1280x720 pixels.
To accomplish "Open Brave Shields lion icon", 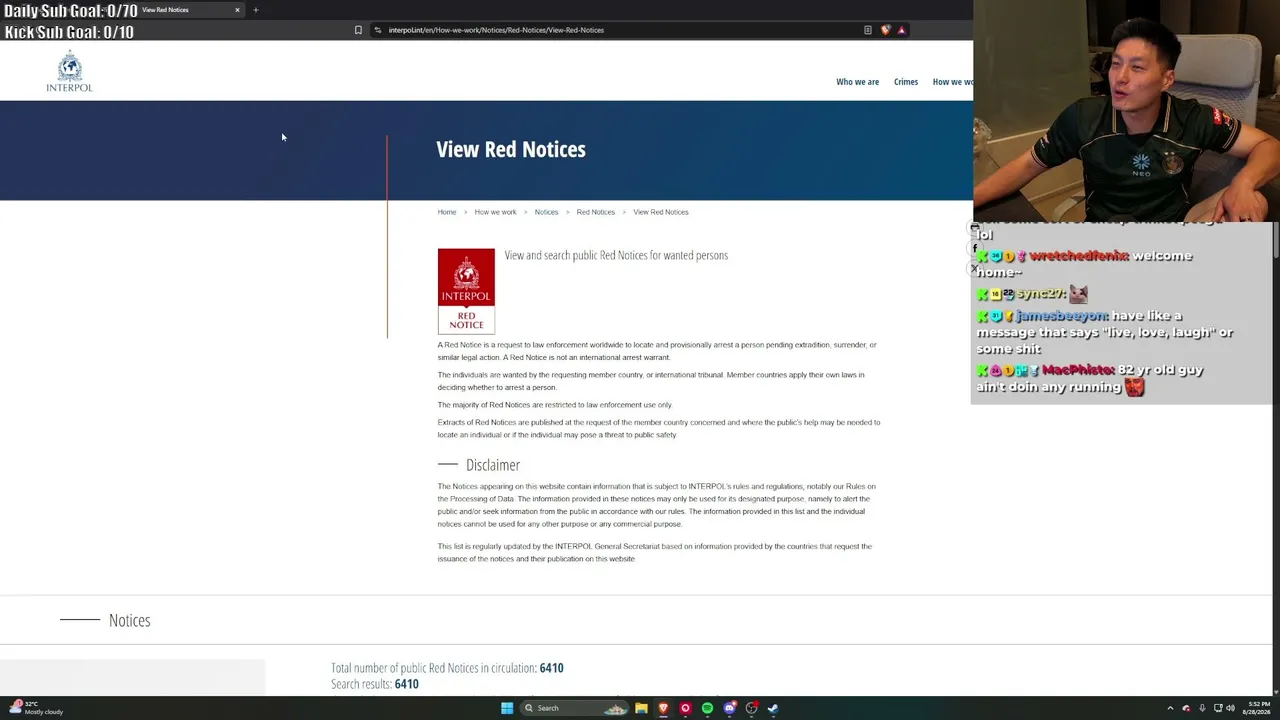I will [885, 30].
